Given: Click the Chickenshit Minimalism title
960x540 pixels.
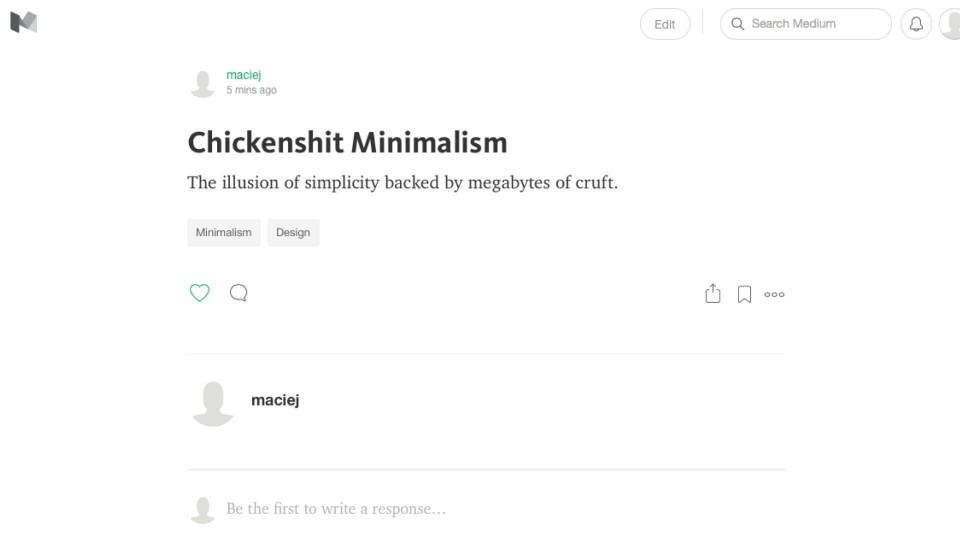Looking at the screenshot, I should [x=347, y=142].
